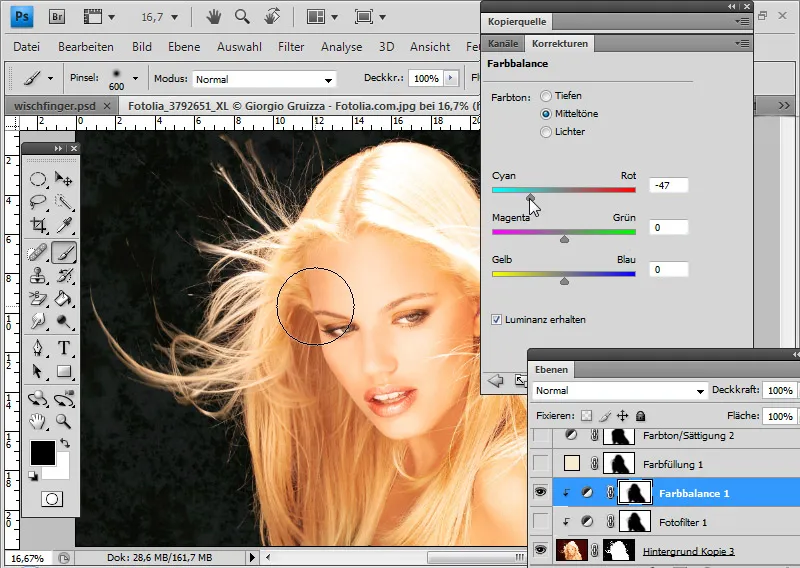
Task: Open the Filter menu
Action: 291,47
